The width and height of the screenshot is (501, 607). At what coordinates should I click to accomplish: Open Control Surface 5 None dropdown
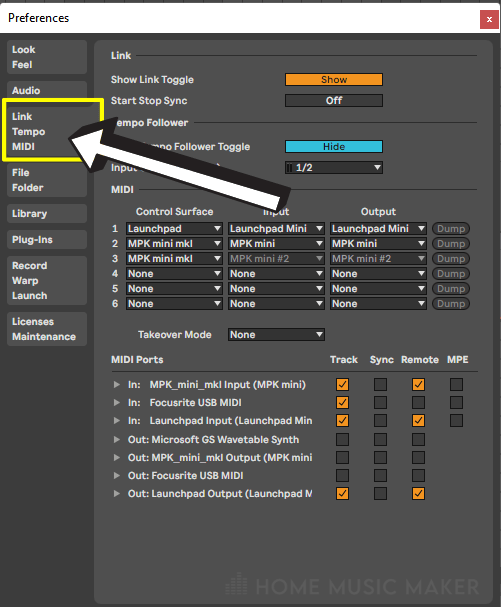pos(174,288)
